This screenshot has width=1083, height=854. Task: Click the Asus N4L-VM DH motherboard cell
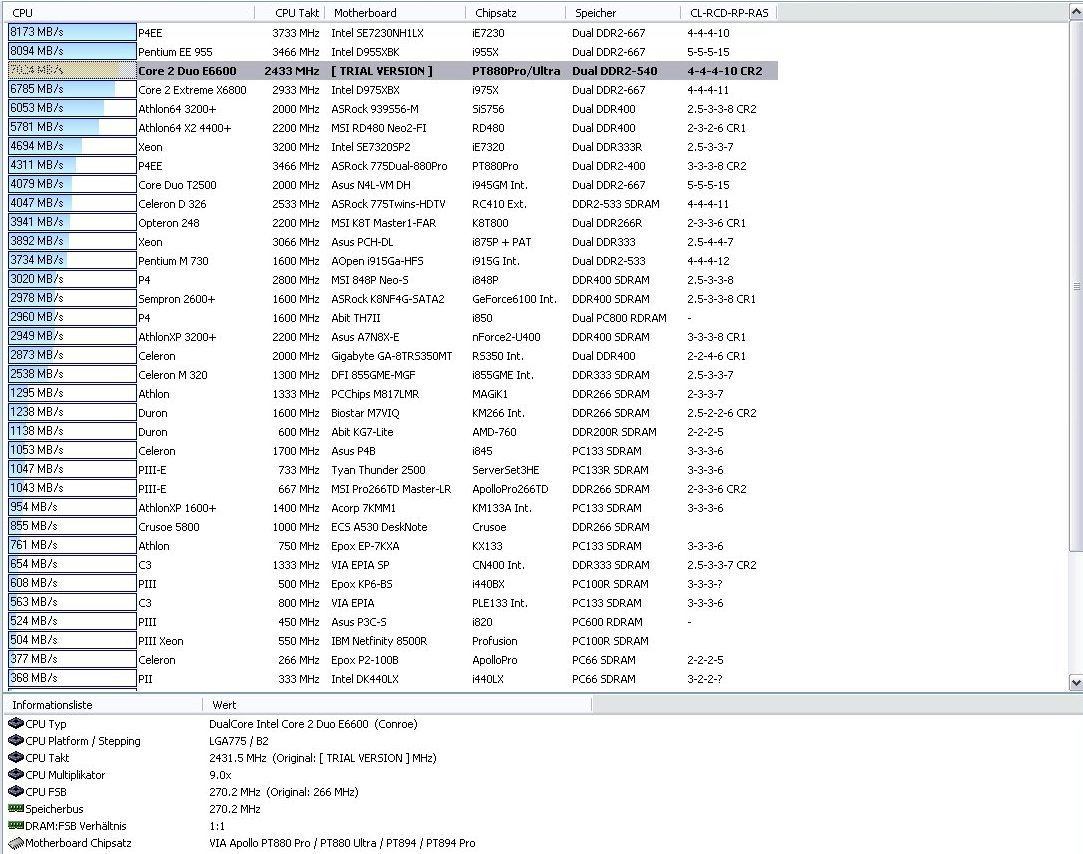(370, 184)
